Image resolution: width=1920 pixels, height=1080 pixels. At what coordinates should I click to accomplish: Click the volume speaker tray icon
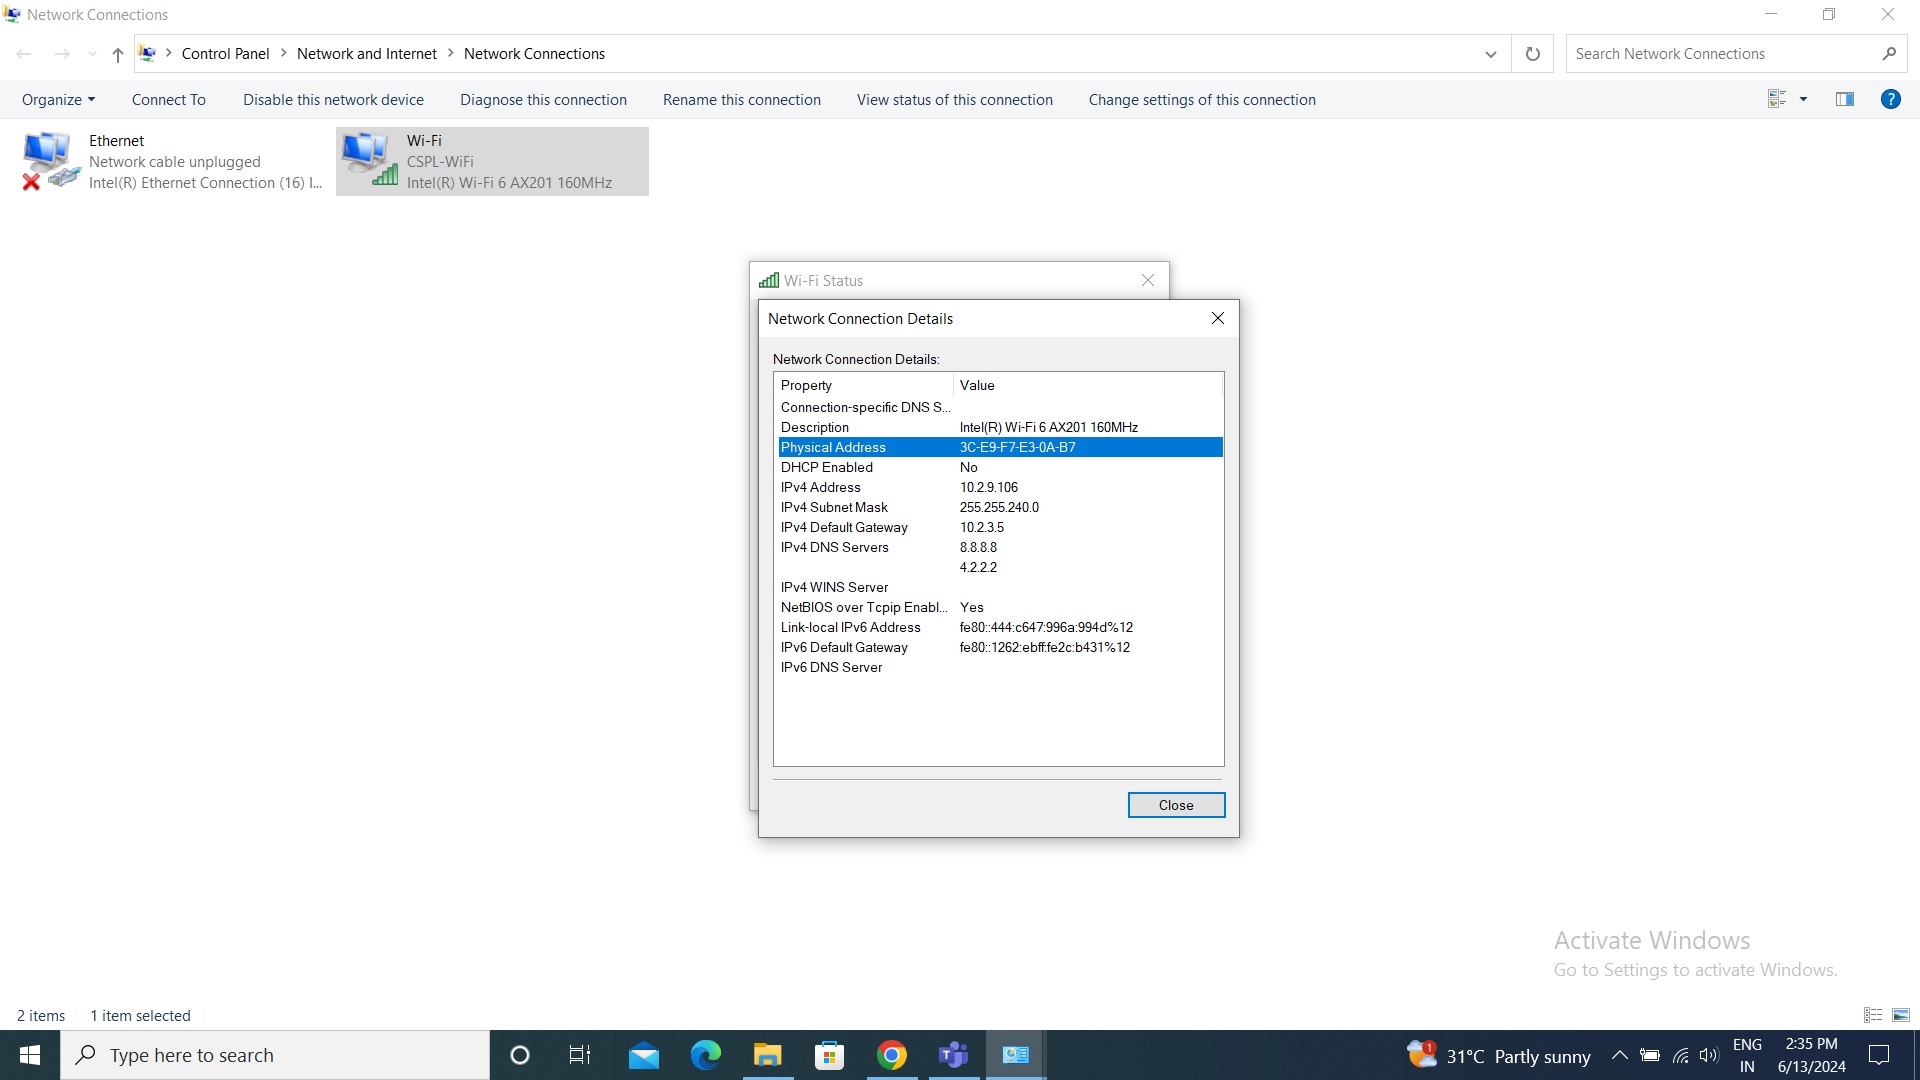click(x=1709, y=1055)
